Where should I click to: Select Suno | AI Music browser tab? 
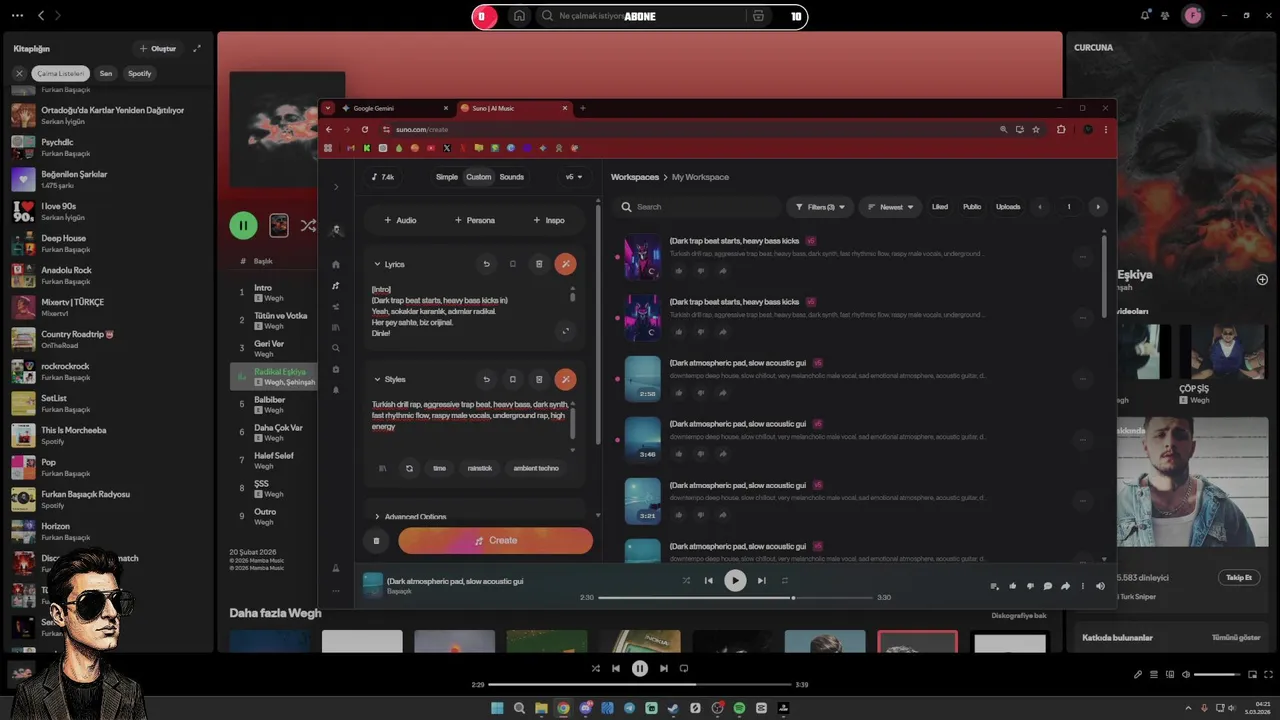pos(515,108)
